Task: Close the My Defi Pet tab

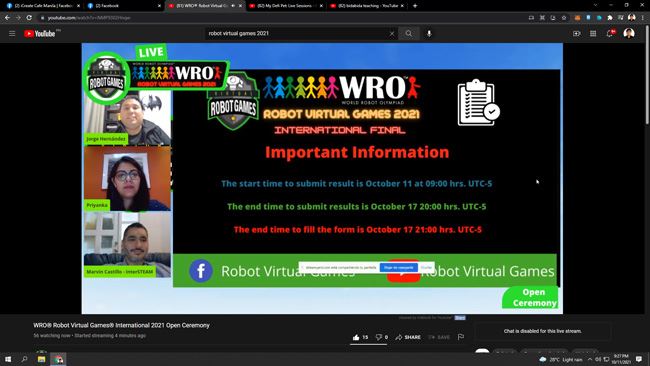Action: [x=321, y=6]
